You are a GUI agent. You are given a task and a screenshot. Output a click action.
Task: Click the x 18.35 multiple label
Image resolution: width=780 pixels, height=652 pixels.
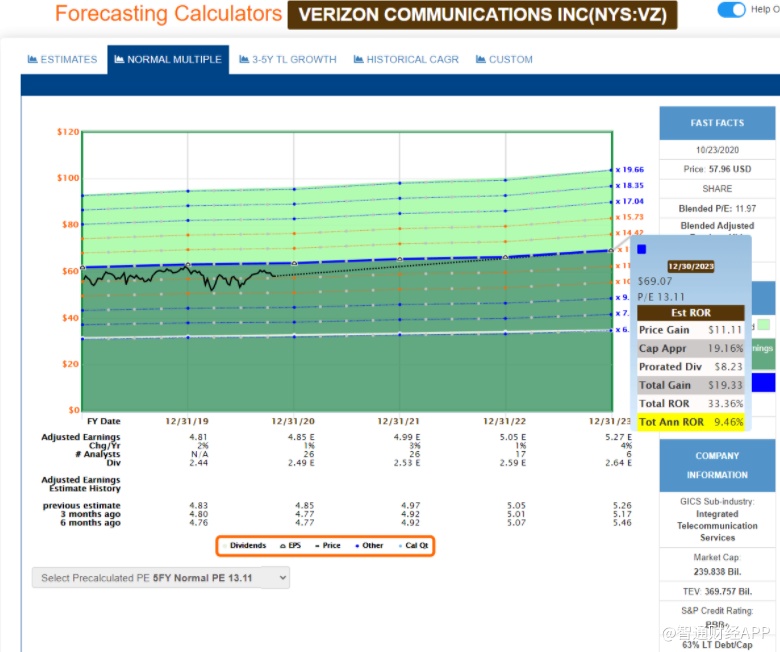coord(630,186)
